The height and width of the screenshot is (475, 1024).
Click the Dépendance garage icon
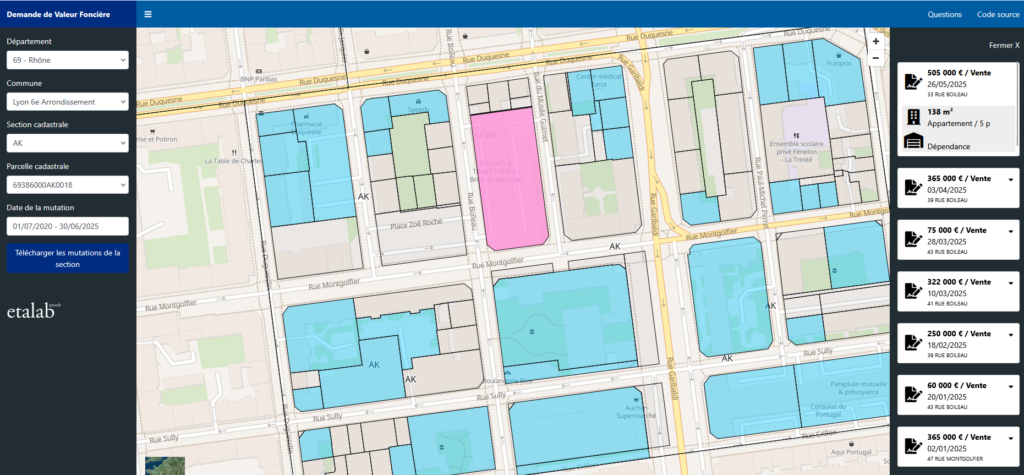click(912, 145)
